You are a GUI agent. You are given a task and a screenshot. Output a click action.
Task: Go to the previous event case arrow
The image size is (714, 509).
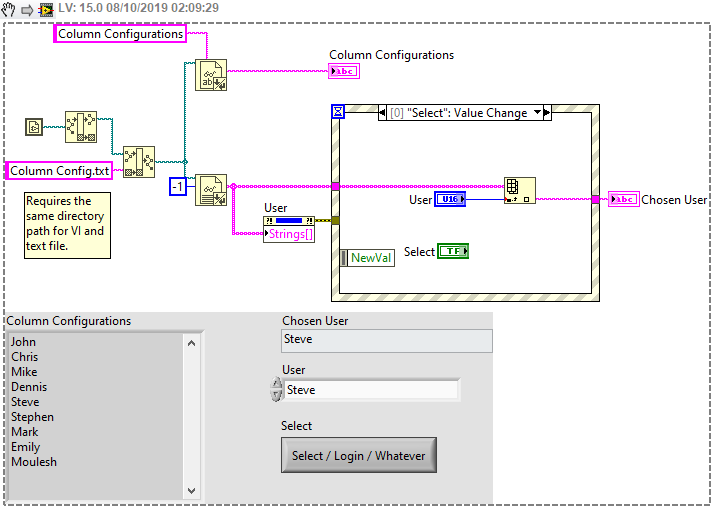382,112
